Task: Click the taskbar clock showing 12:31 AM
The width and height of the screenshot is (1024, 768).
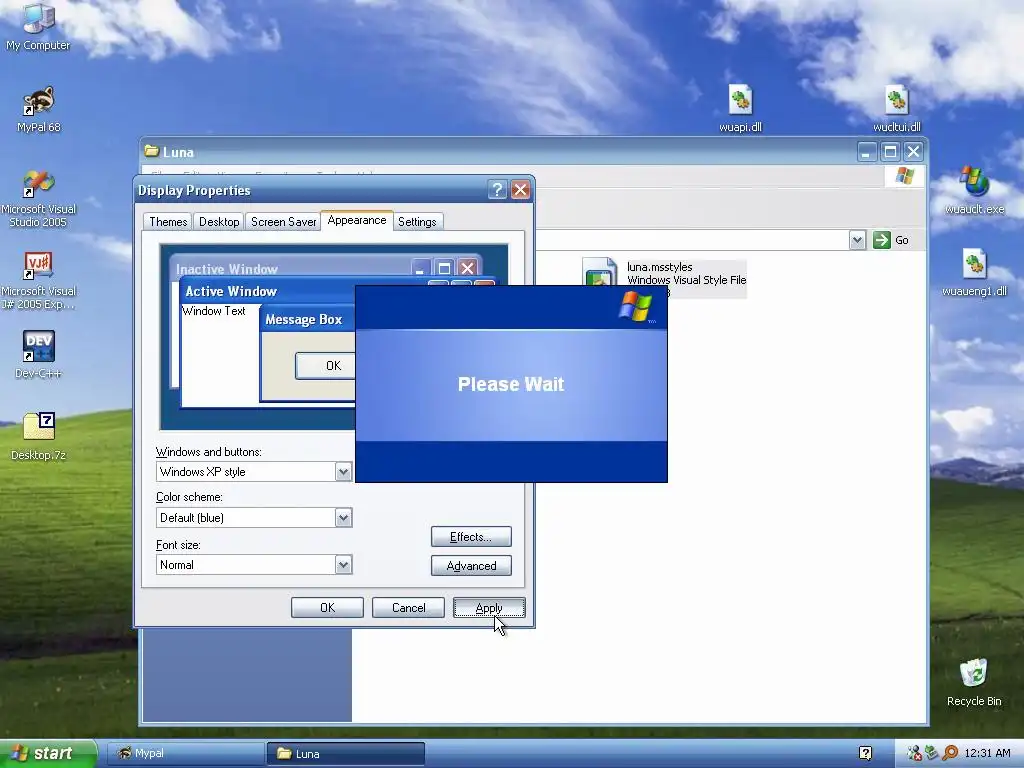Action: click(987, 753)
